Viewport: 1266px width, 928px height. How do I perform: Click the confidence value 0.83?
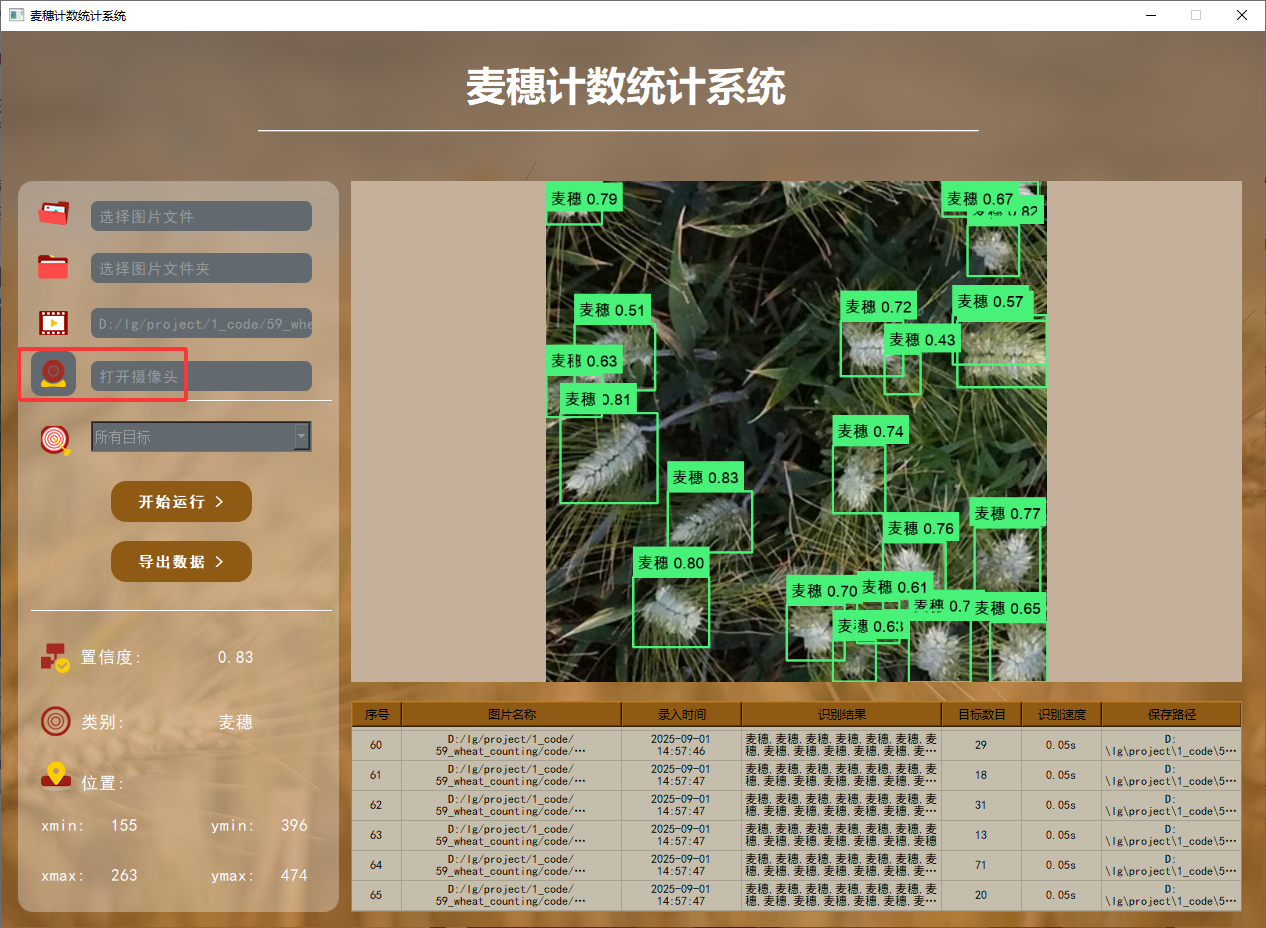[x=236, y=657]
